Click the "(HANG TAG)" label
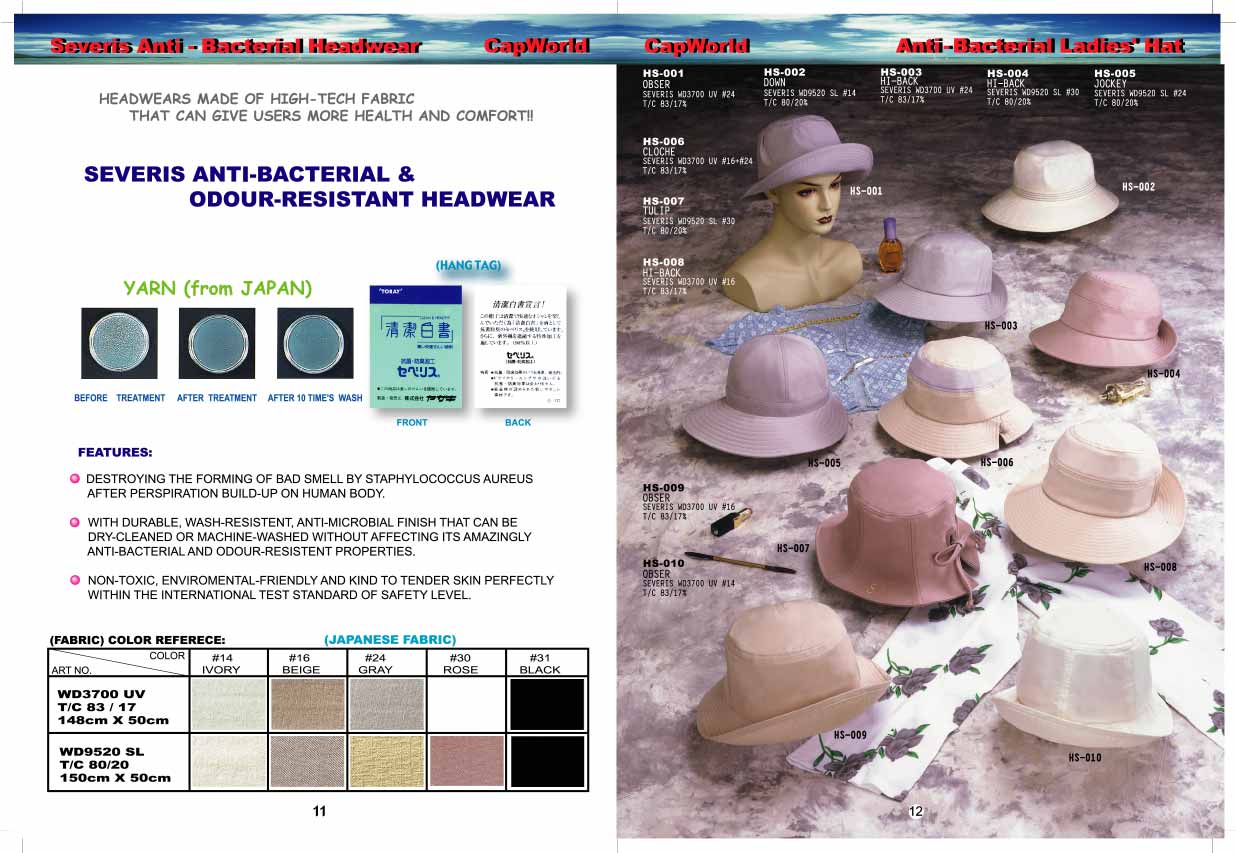Image resolution: width=1236 pixels, height=853 pixels. (468, 266)
